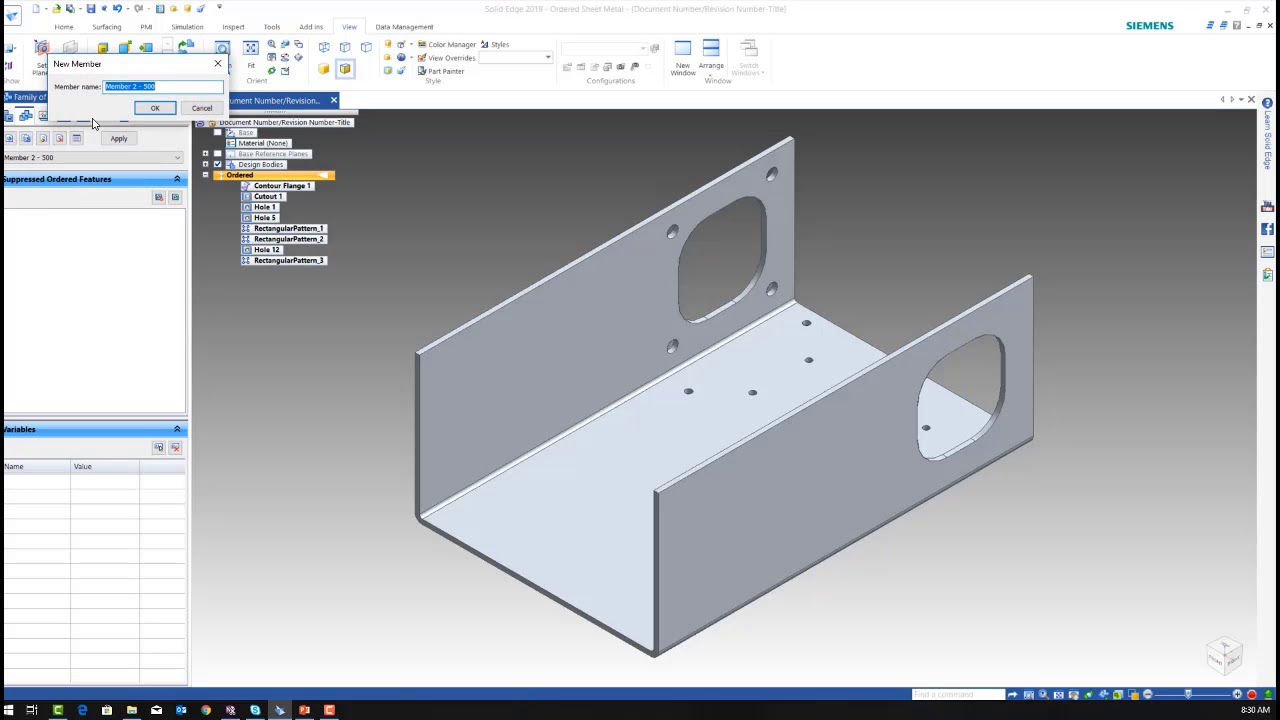This screenshot has width=1280, height=720.
Task: Open the Styles command
Action: (495, 44)
